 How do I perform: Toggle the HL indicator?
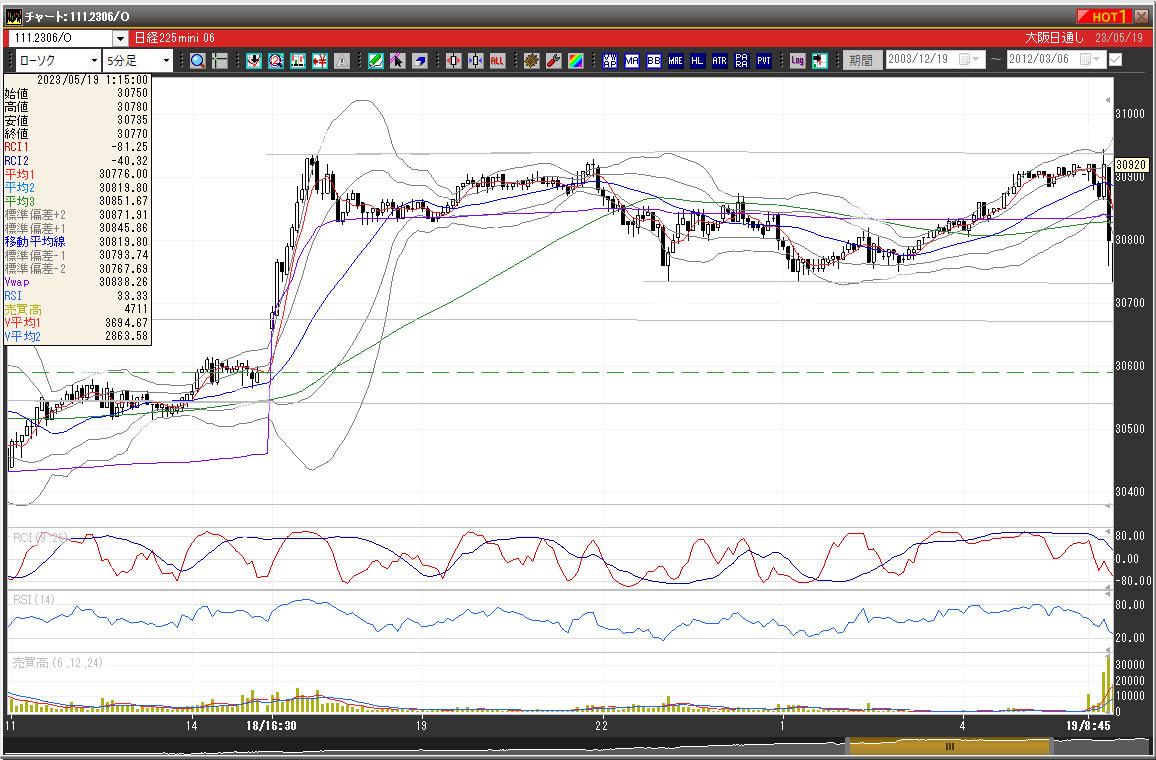coord(697,60)
